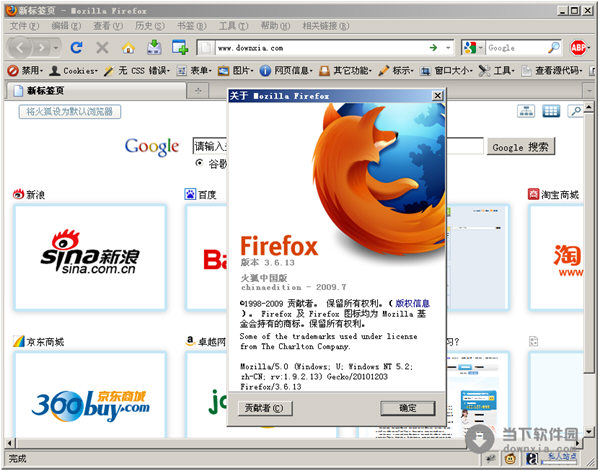Click the Firefox logo in the title bar
This screenshot has height=471, width=600.
[x=11, y=10]
